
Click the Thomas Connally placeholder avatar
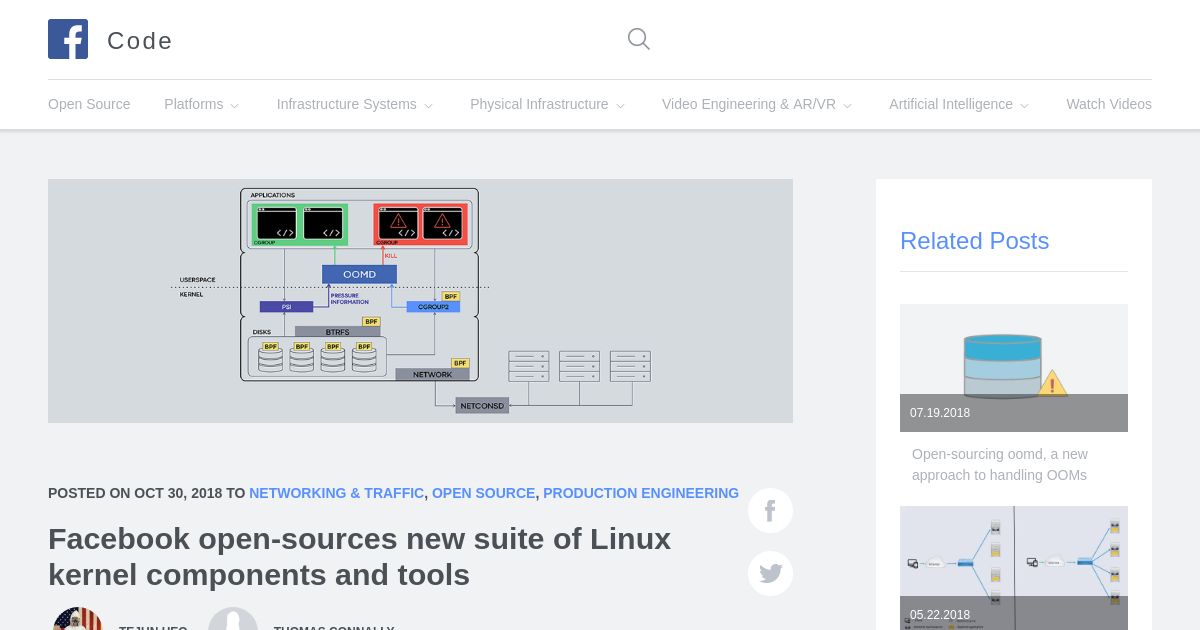[233, 619]
